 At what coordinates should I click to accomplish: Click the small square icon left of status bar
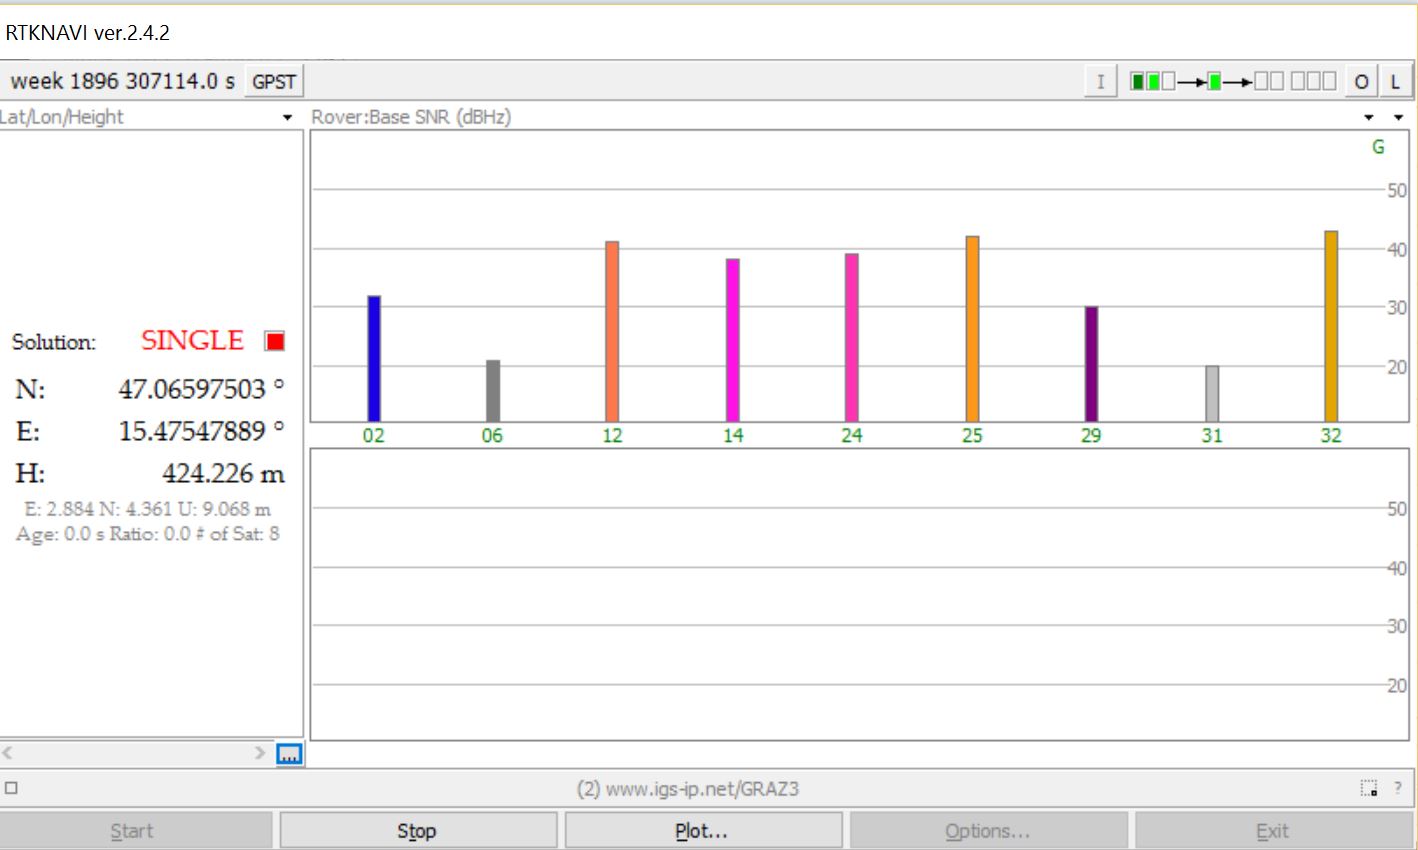(x=11, y=788)
